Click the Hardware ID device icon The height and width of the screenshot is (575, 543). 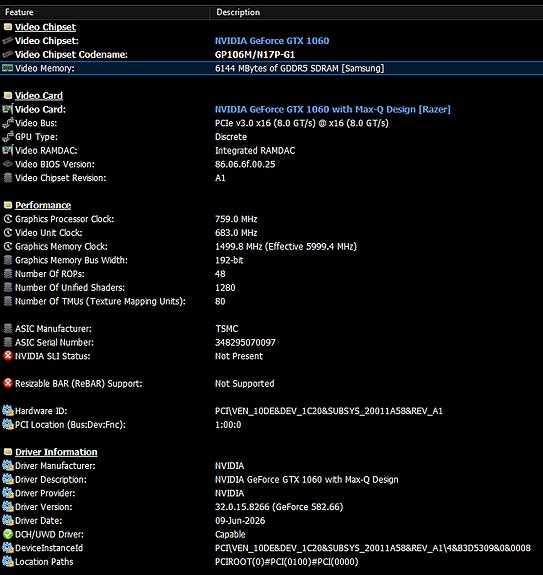8,411
